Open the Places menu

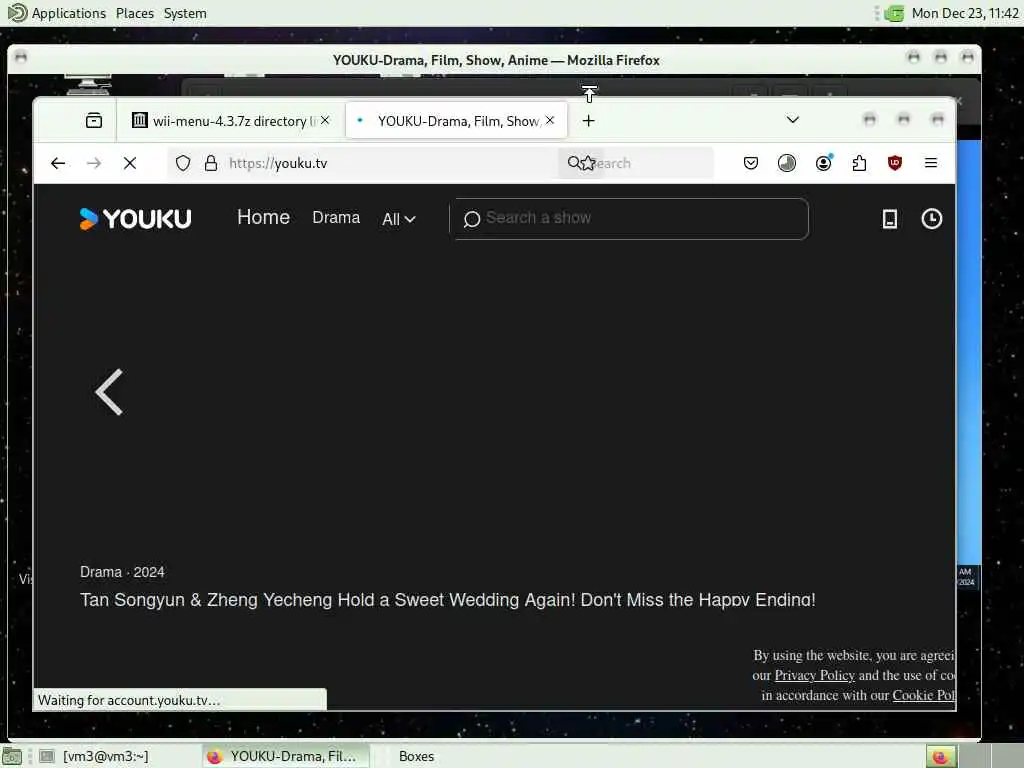click(x=135, y=13)
